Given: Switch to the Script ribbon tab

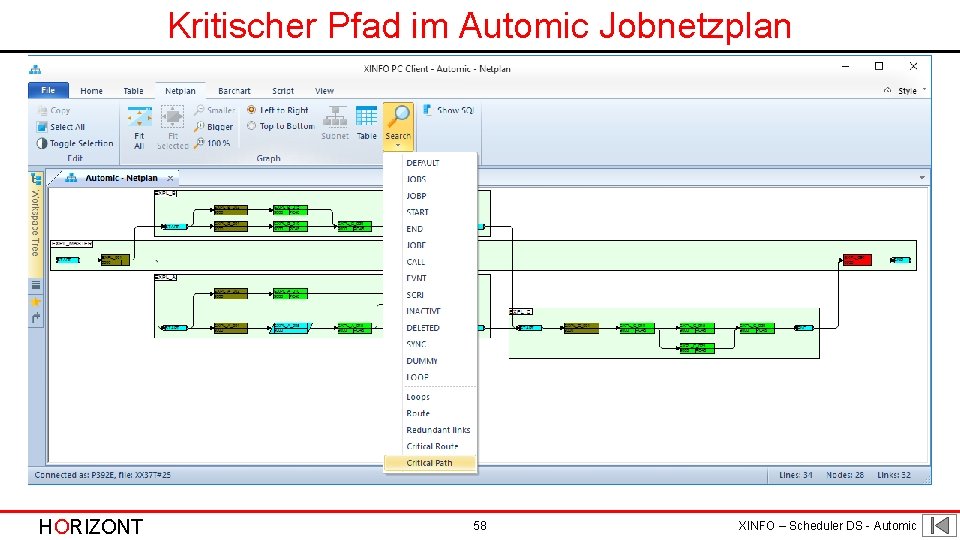Looking at the screenshot, I should click(x=283, y=91).
